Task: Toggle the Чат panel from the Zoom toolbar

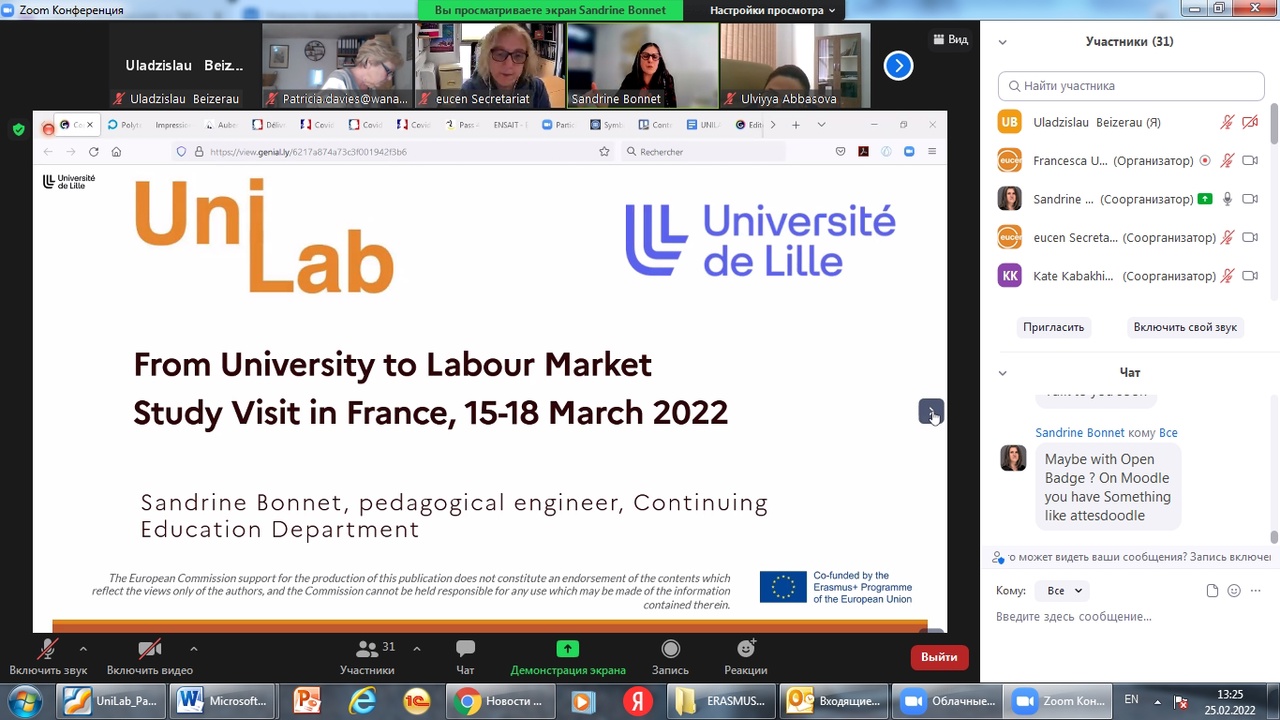Action: 465,657
